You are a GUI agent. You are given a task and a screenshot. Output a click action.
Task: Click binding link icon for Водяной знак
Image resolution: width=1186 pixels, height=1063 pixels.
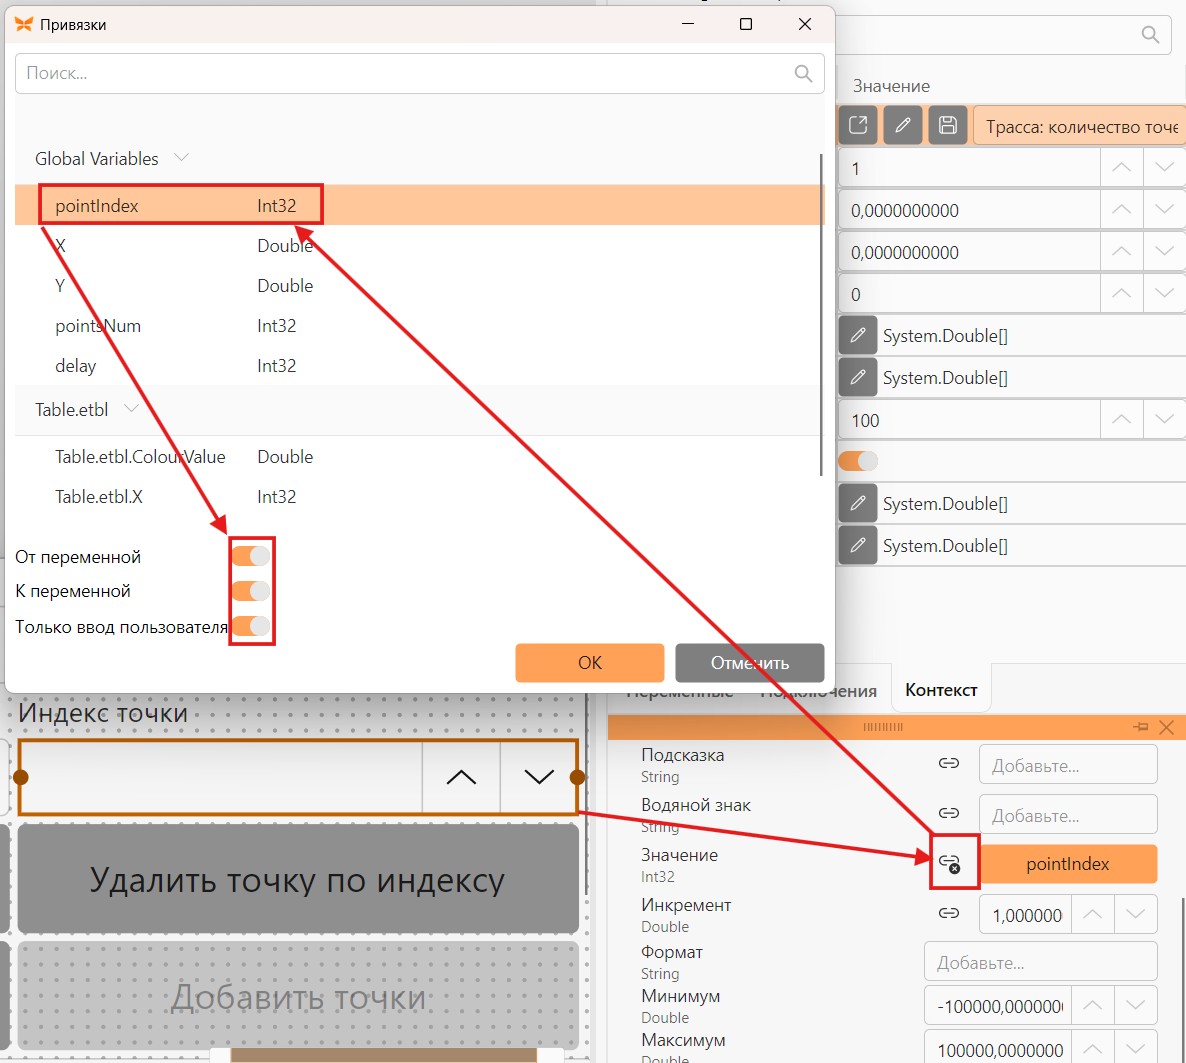948,813
